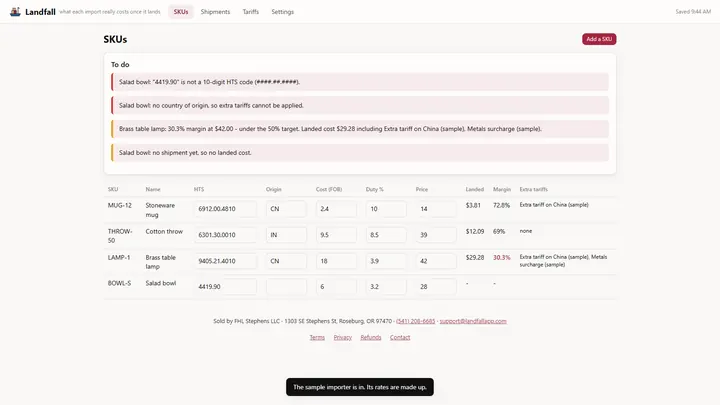Click the Brass table lamp margin warning
Screen dimensions: 720x405
[360, 129]
